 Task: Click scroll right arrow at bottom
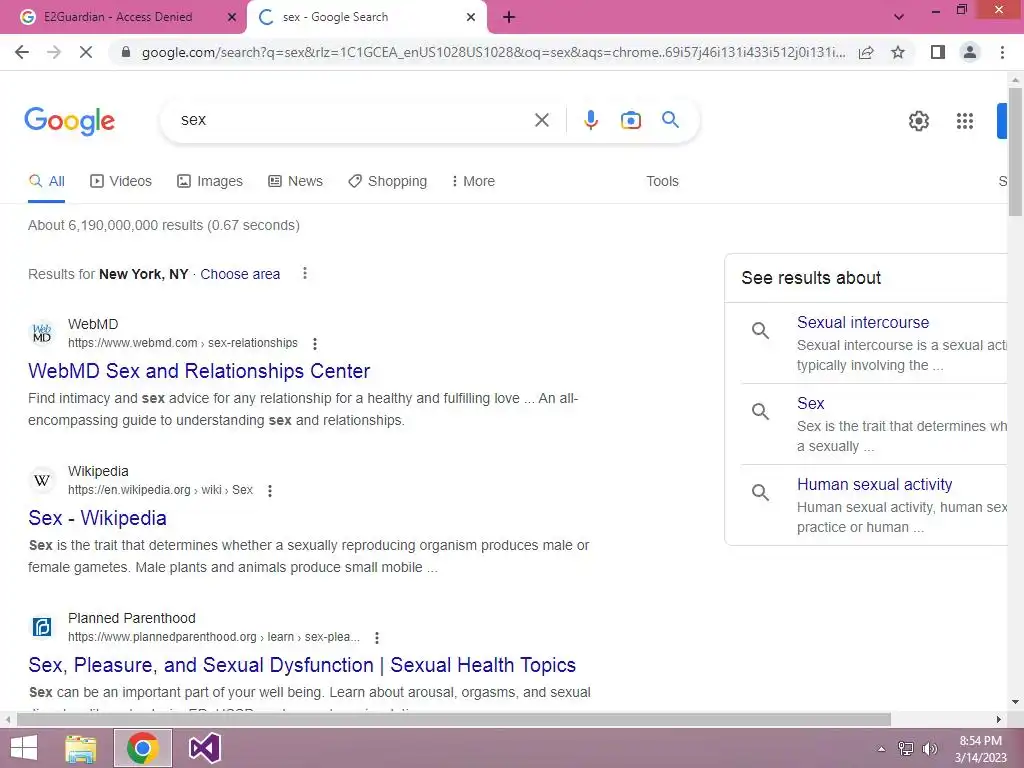(x=999, y=720)
